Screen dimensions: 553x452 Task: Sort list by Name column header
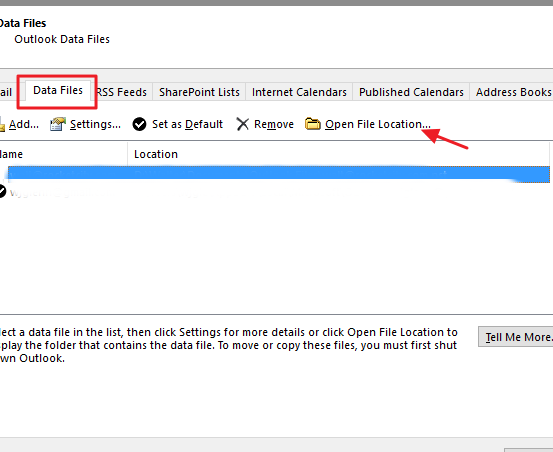point(63,154)
